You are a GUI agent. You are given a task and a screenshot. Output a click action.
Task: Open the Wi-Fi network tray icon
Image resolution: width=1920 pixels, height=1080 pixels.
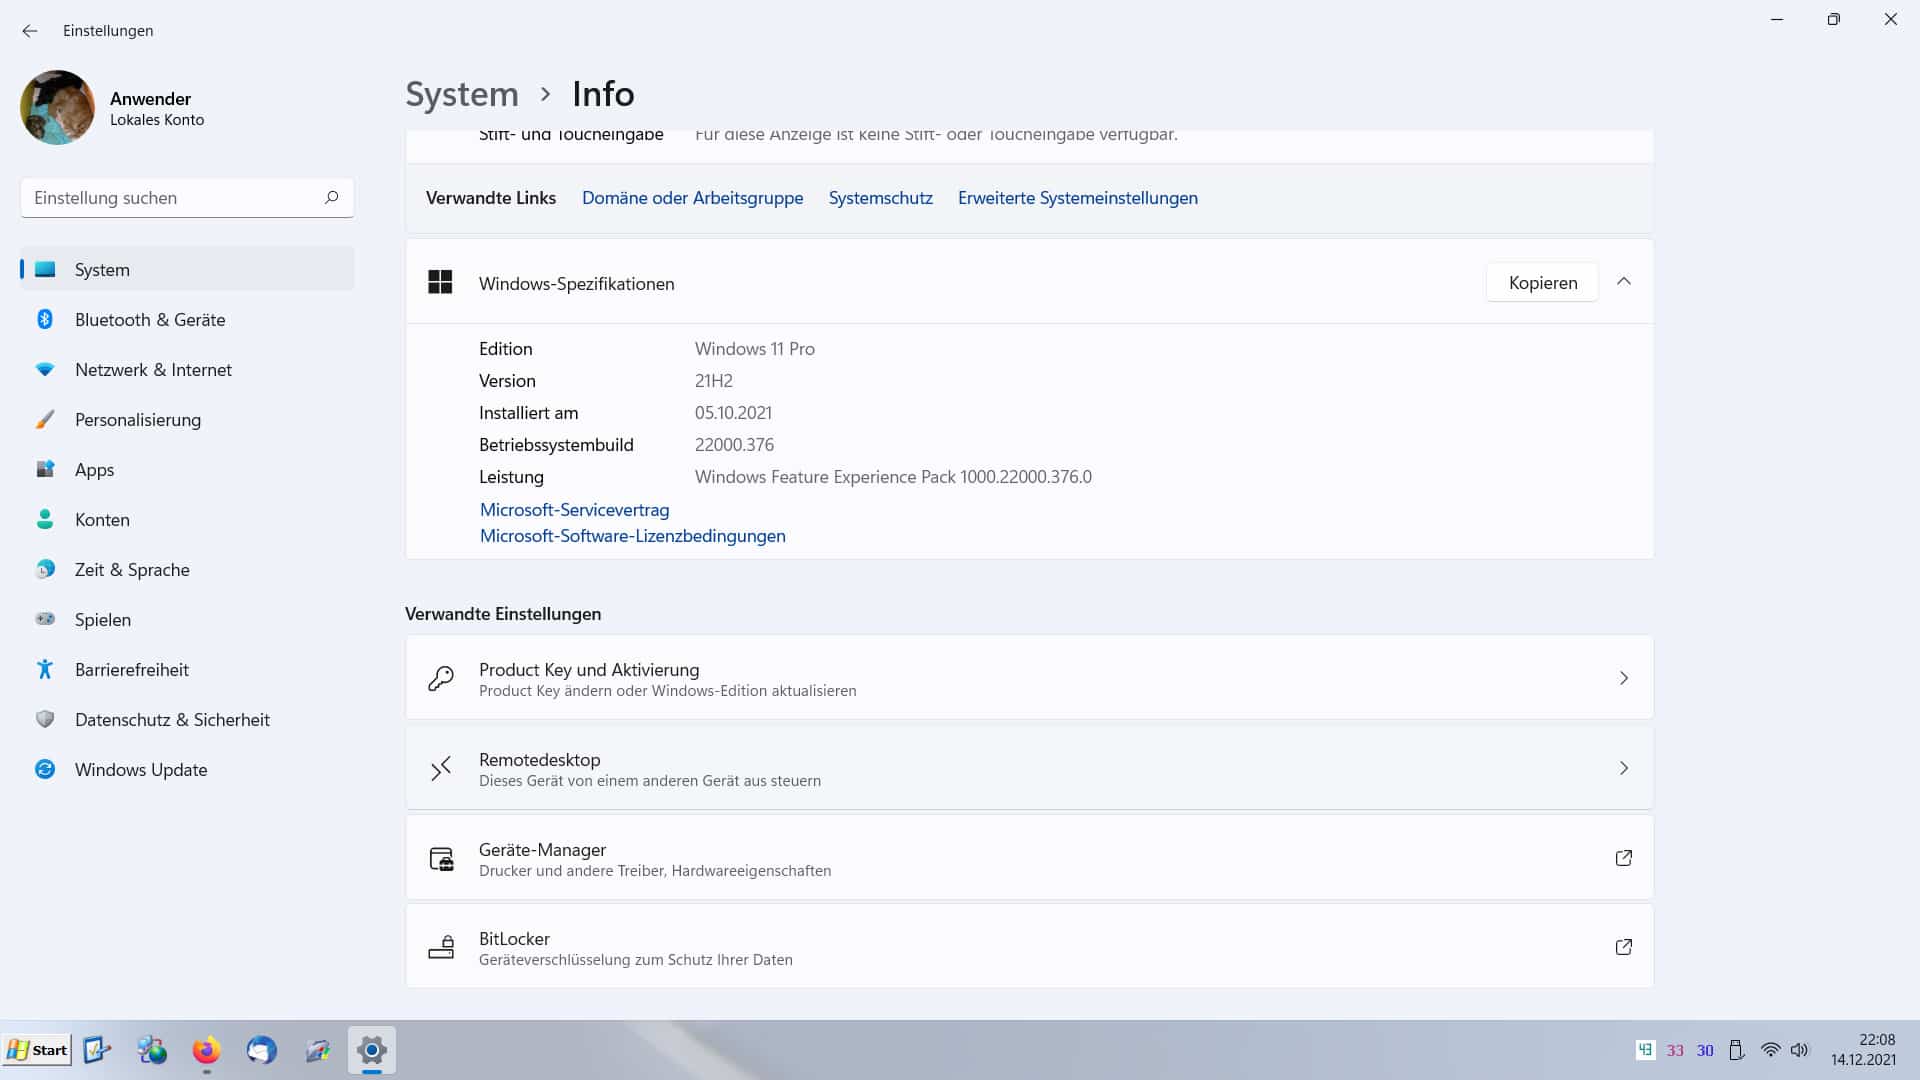(1770, 1050)
